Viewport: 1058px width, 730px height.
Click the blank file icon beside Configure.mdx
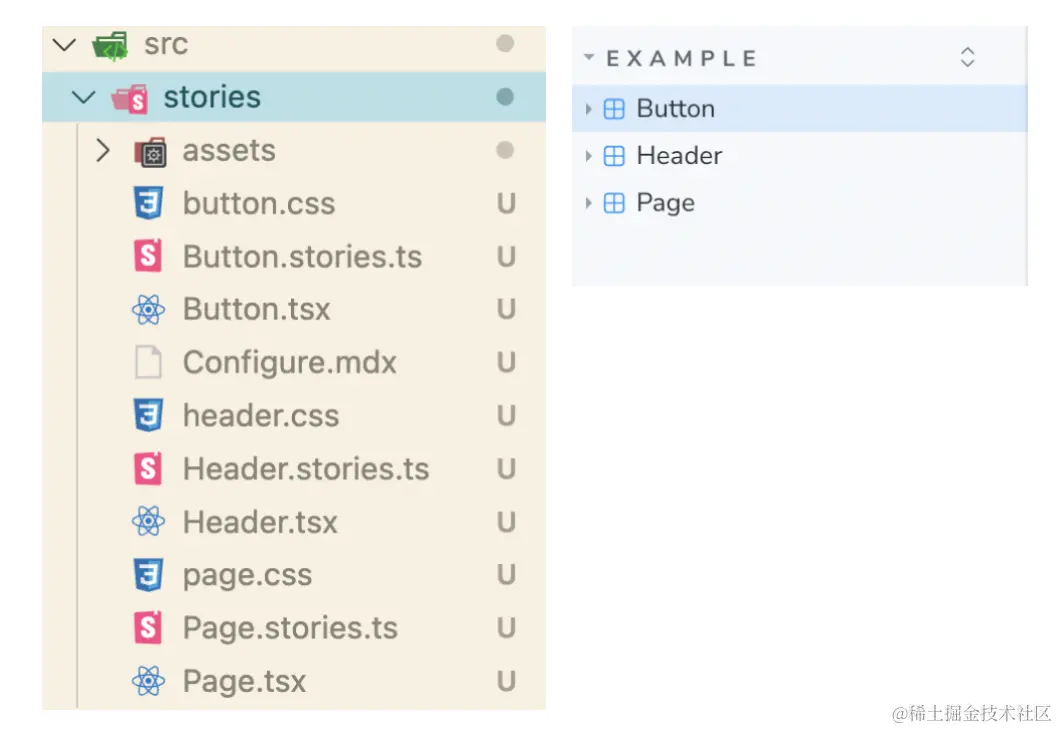(148, 363)
